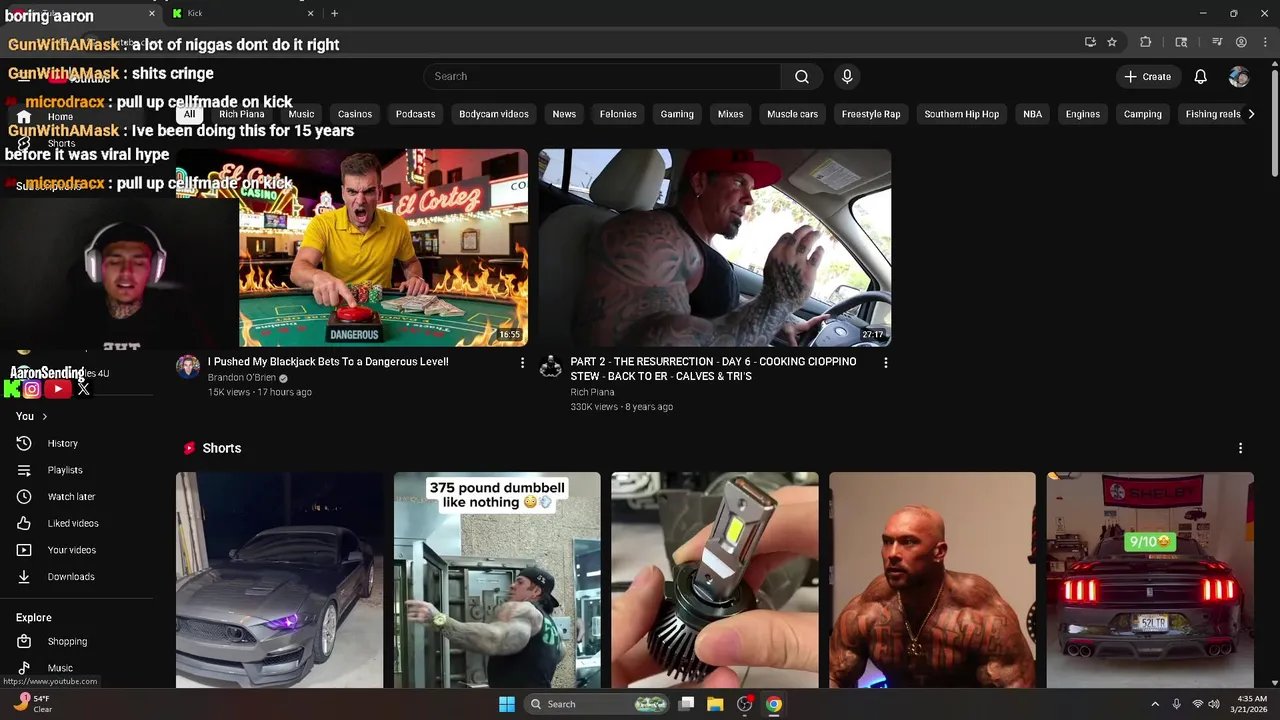The width and height of the screenshot is (1280, 720).
Task: Open Shorts shelf options menu
Action: (1240, 448)
